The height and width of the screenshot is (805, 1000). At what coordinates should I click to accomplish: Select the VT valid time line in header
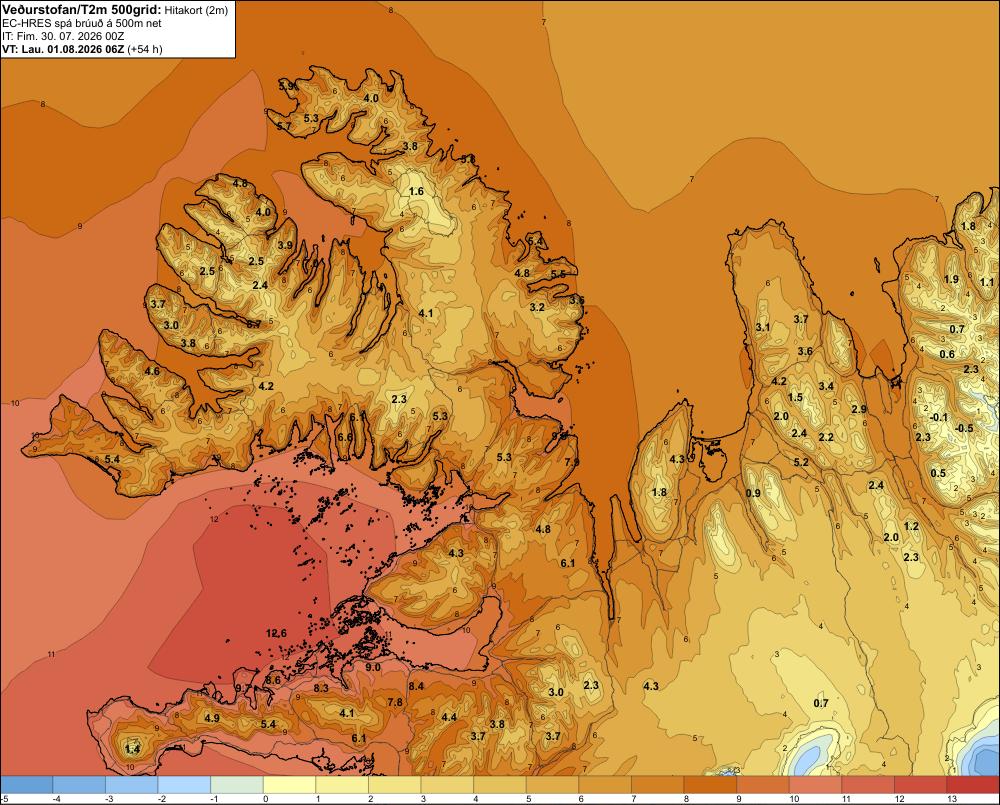click(x=82, y=49)
